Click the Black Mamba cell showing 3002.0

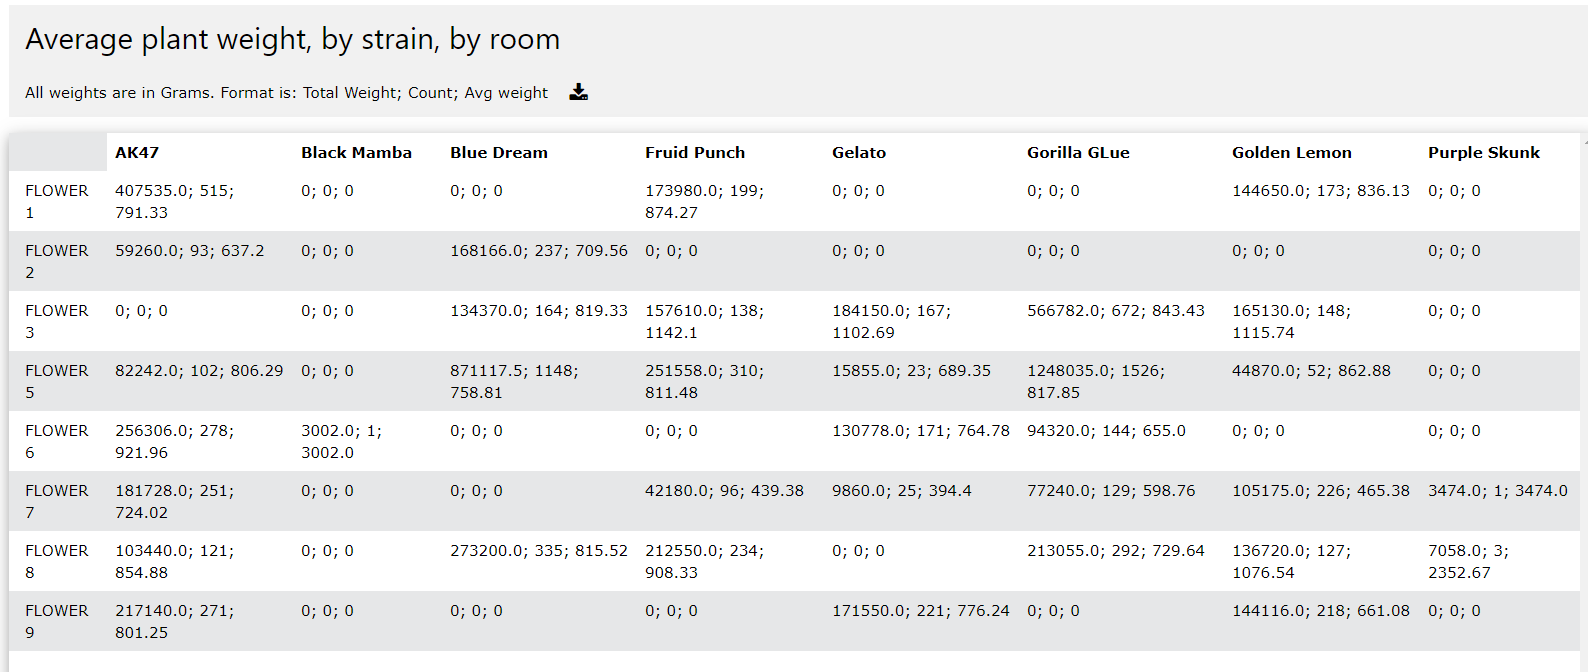tap(341, 441)
